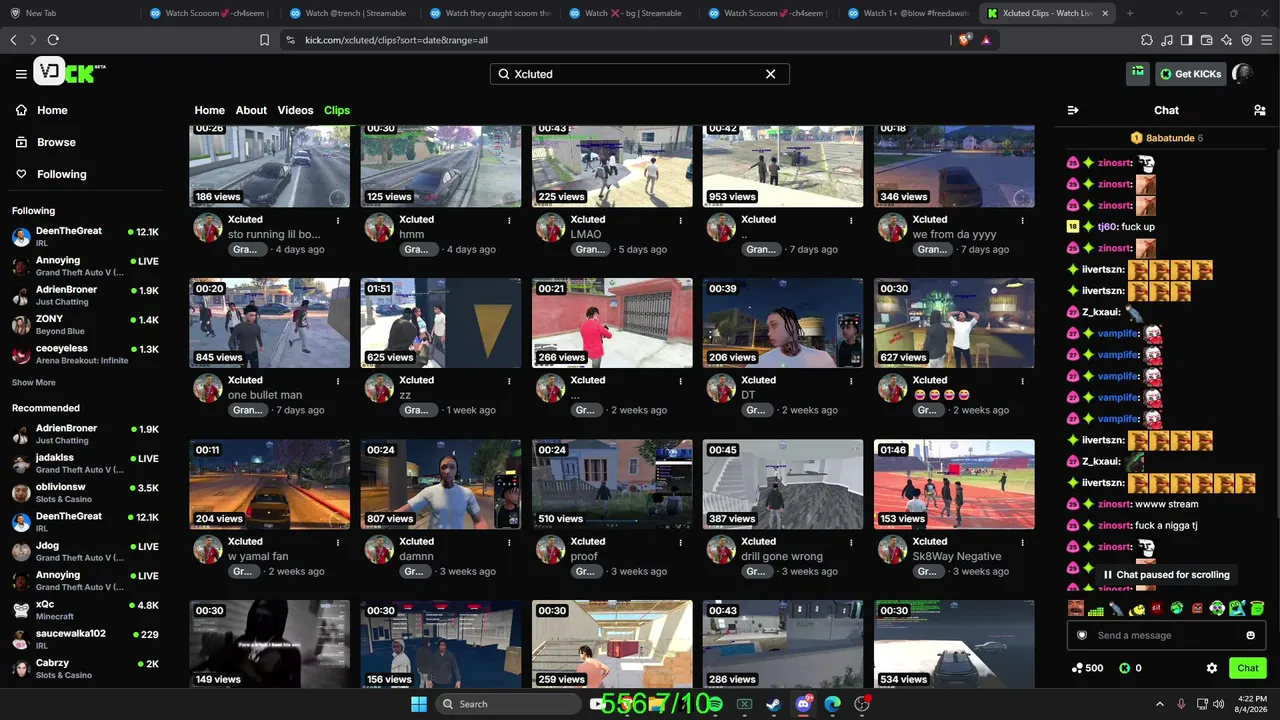Open options for 'Sk8Way Negative' clip
The width and height of the screenshot is (1280, 720).
coord(1022,542)
